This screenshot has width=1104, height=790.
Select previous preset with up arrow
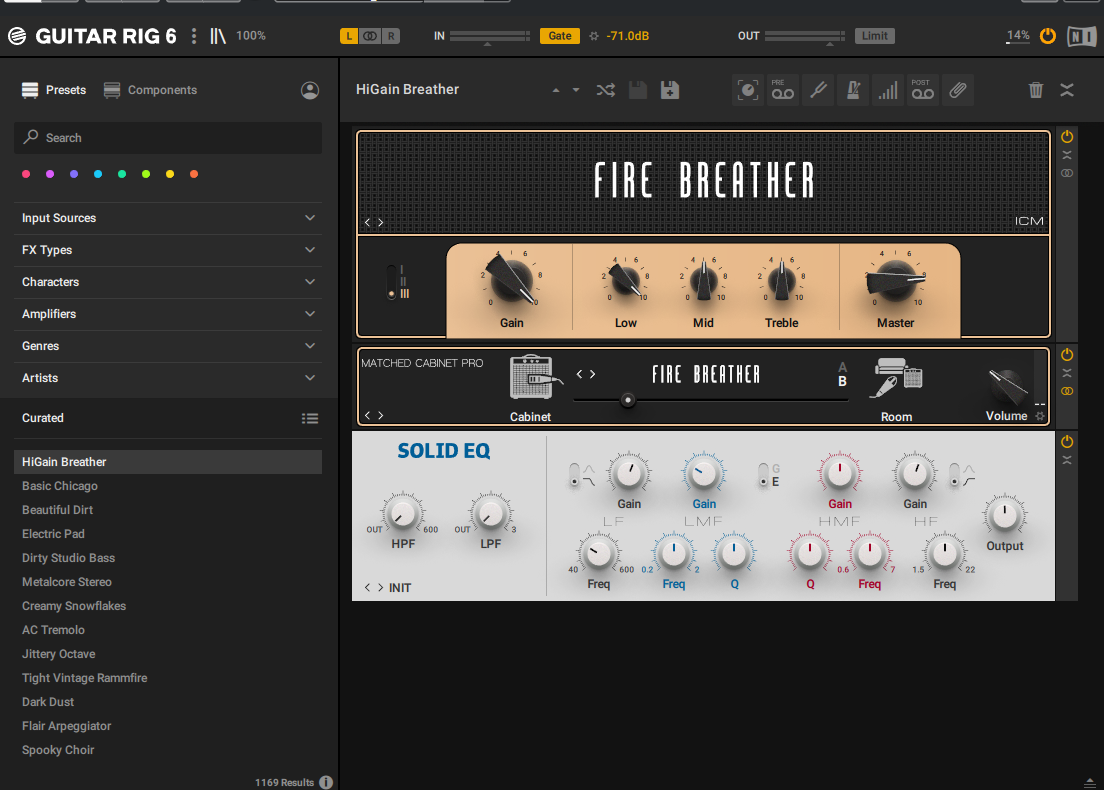(x=556, y=90)
